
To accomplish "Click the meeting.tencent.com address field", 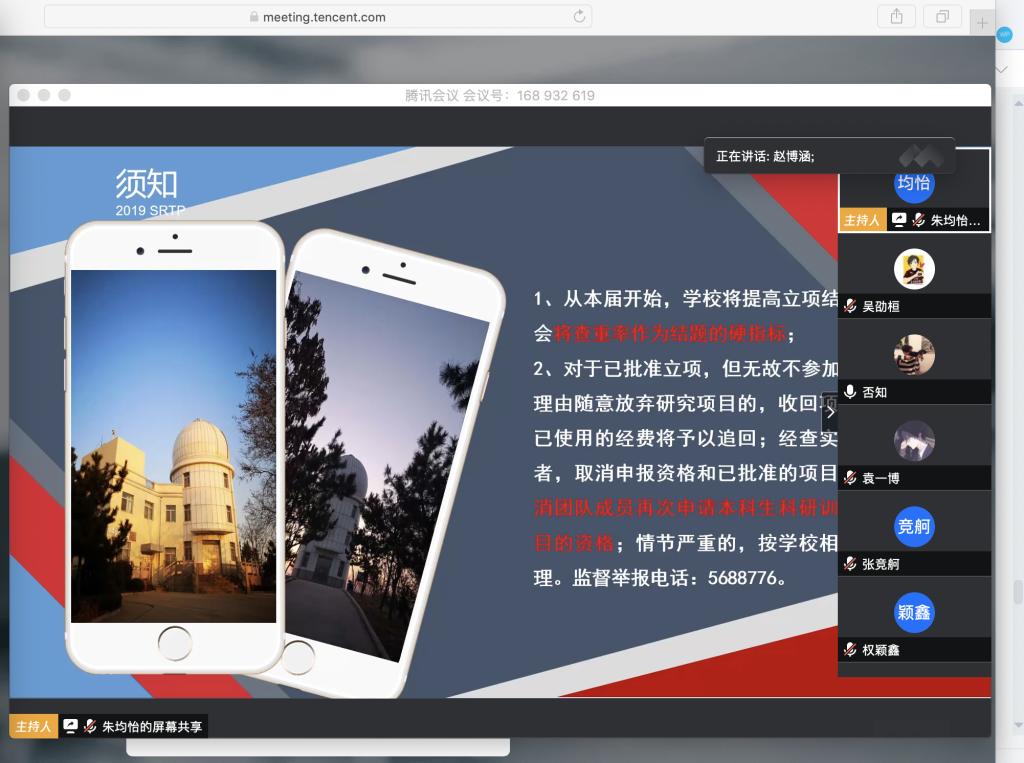I will point(318,17).
